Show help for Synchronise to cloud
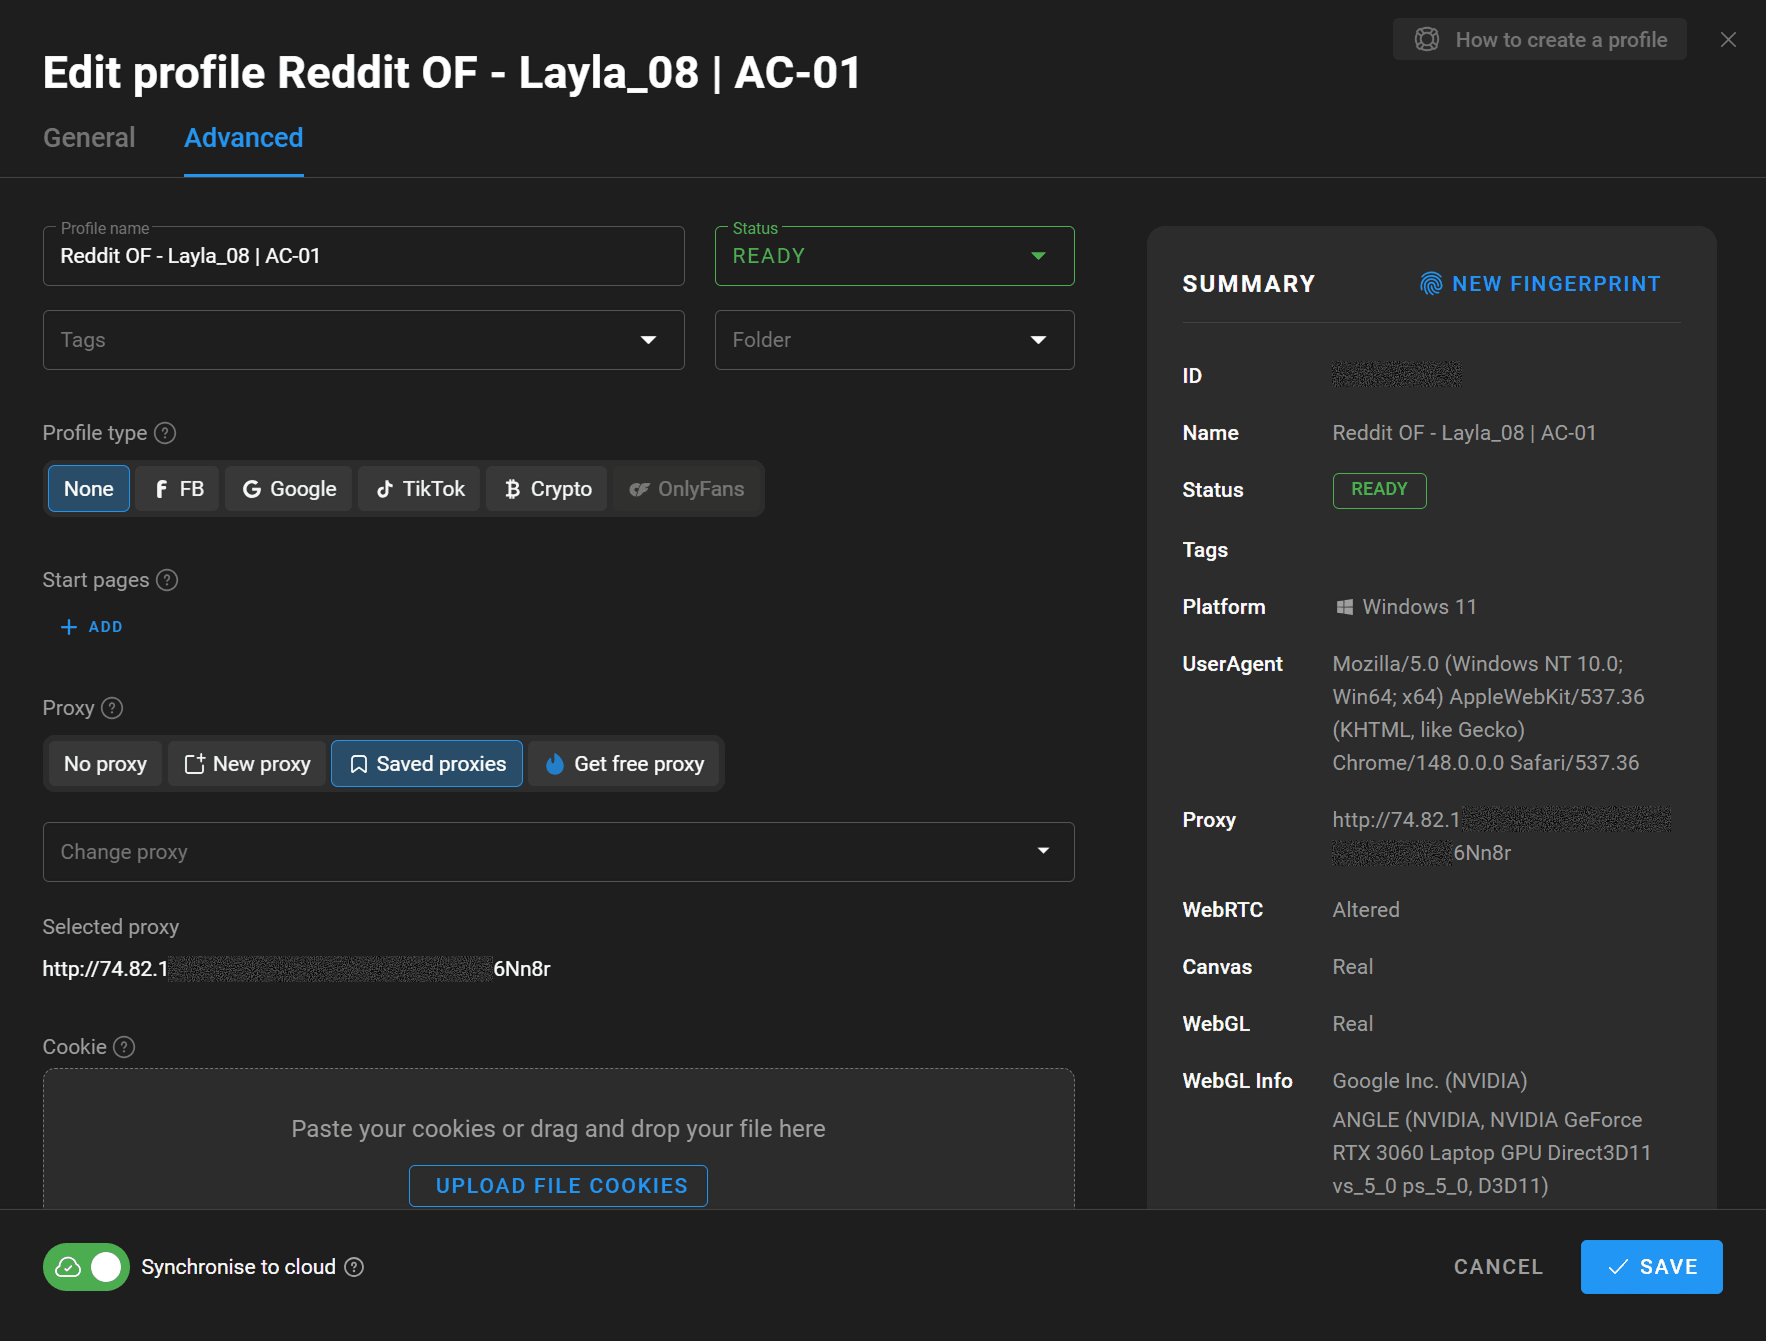The image size is (1766, 1341). [x=354, y=1267]
